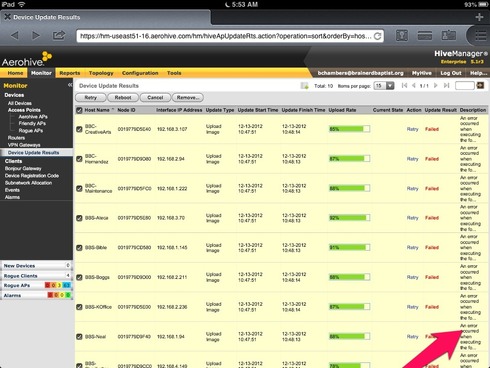Tap the browser share icon

point(59,35)
